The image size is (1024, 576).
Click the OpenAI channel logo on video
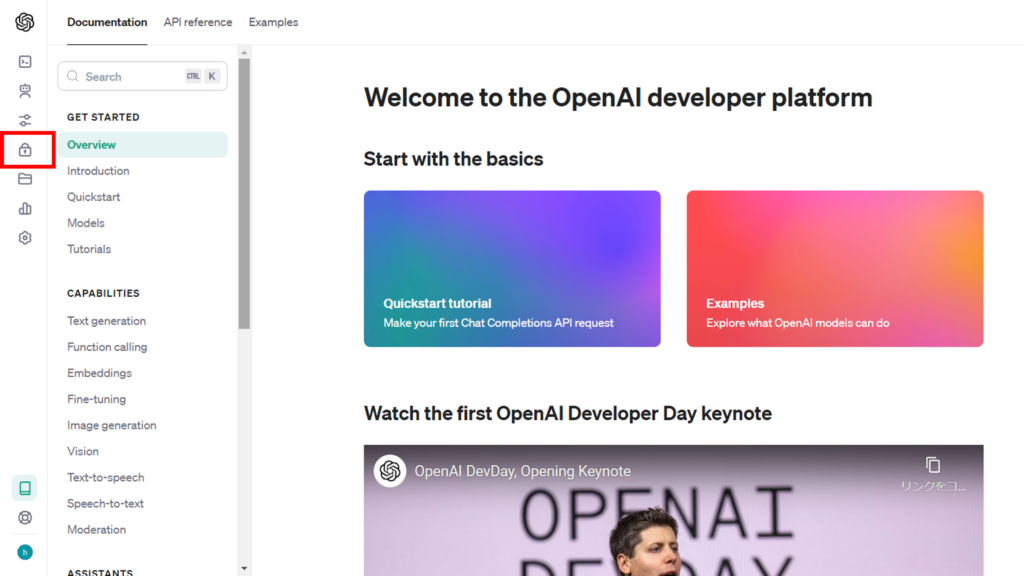(390, 471)
